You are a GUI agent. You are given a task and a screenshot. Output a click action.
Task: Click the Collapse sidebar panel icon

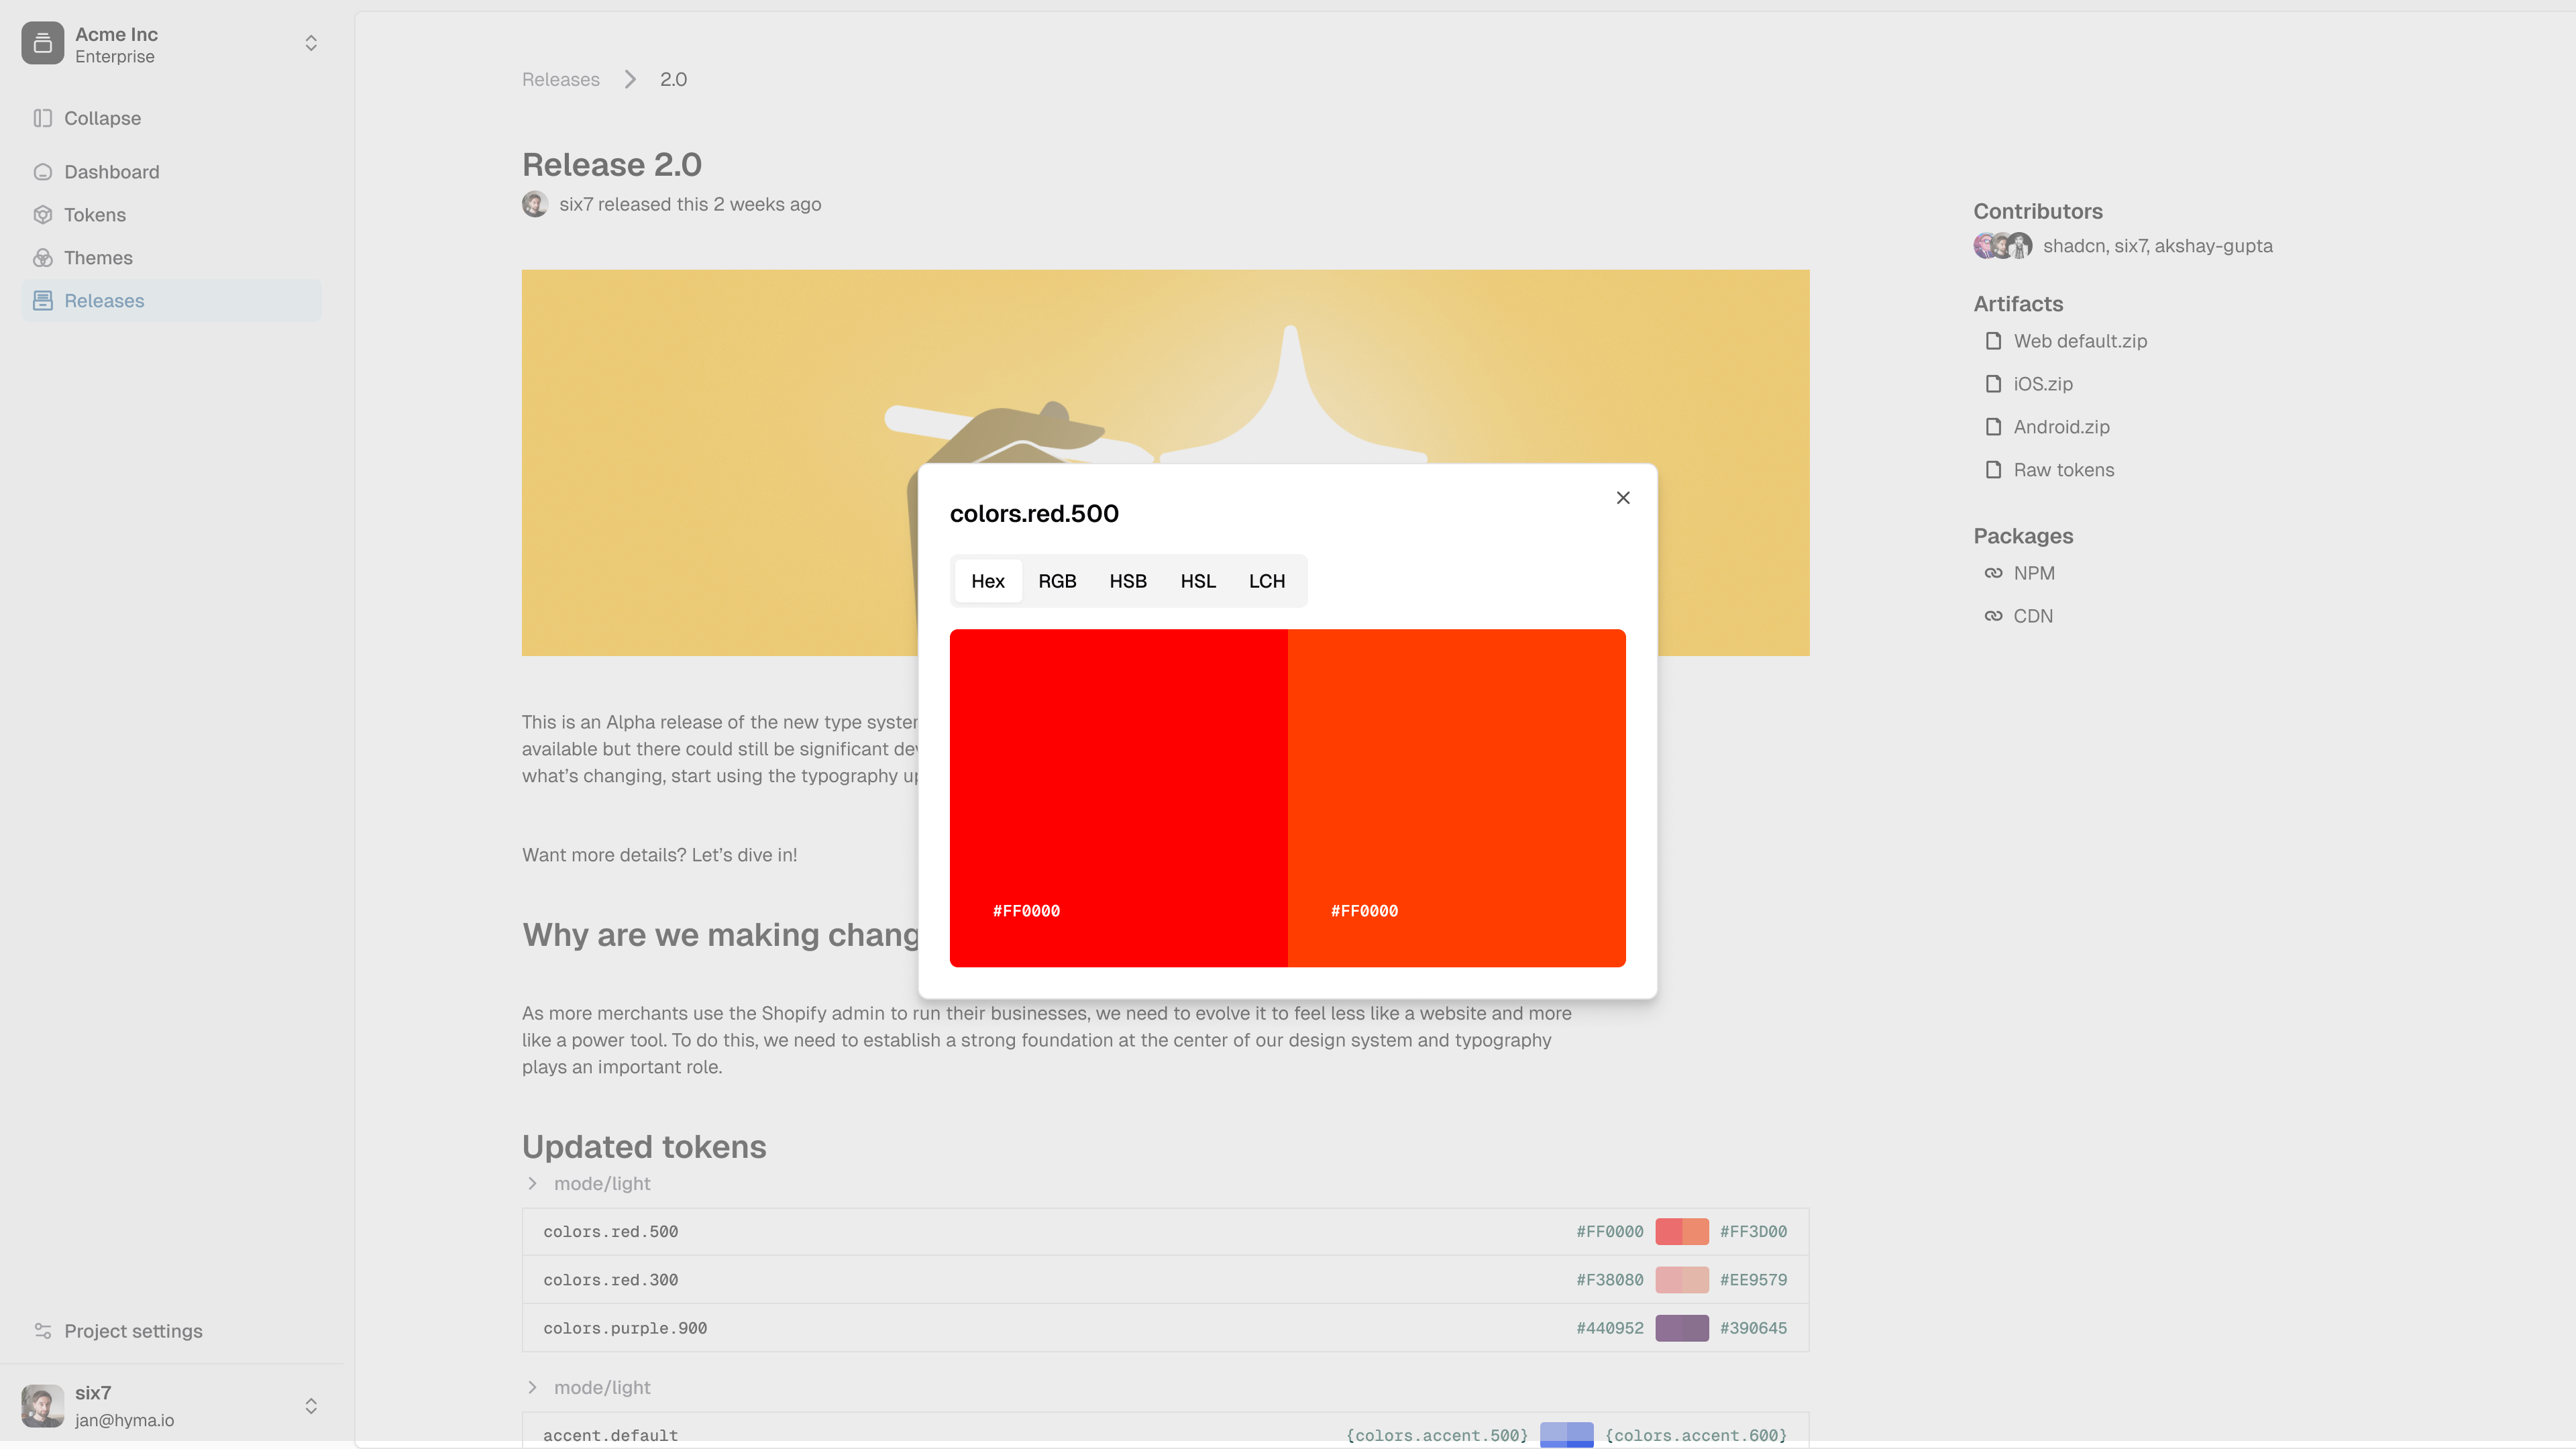point(42,118)
